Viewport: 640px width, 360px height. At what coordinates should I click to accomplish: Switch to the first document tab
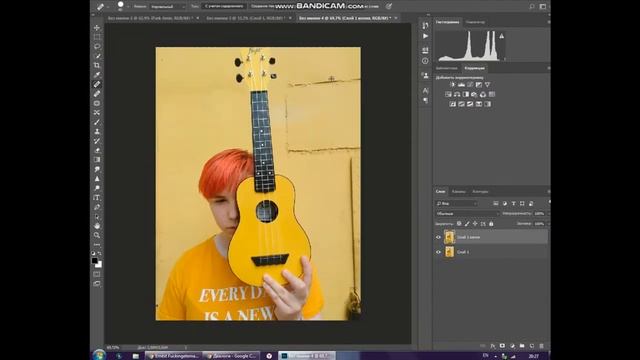click(150, 18)
